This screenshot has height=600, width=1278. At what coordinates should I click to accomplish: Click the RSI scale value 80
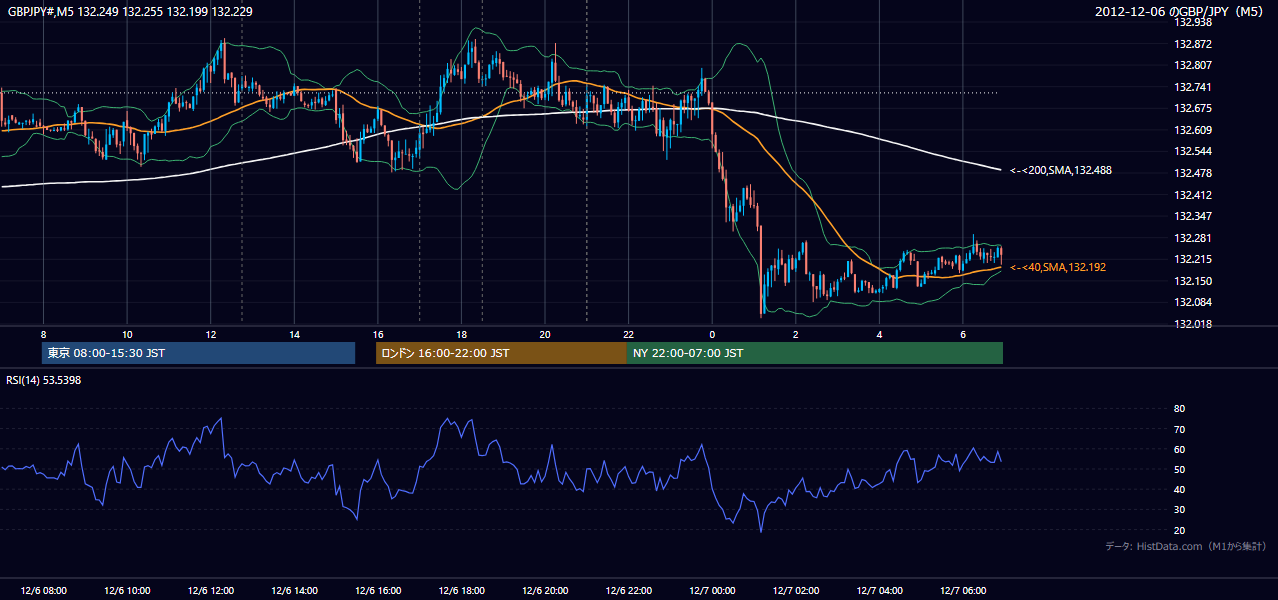click(1180, 409)
